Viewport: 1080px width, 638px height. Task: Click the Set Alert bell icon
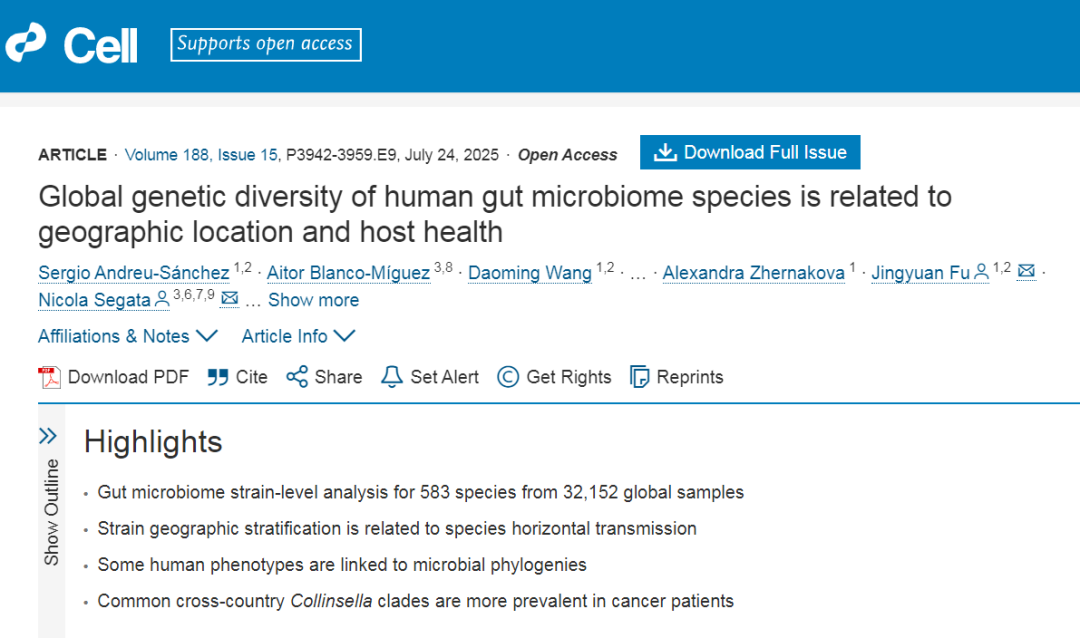392,377
